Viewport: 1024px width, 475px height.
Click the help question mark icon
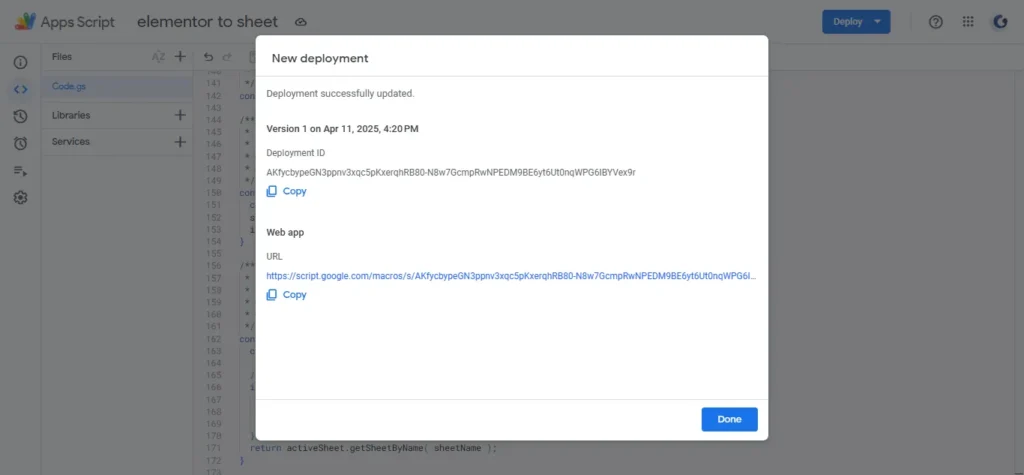936,22
